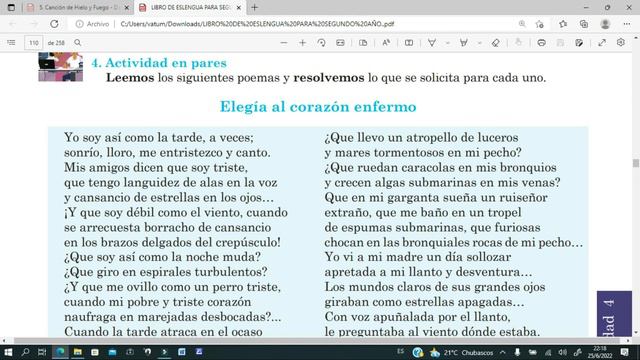Open File Explorer from the taskbar
This screenshot has height=360, width=640.
(78, 352)
